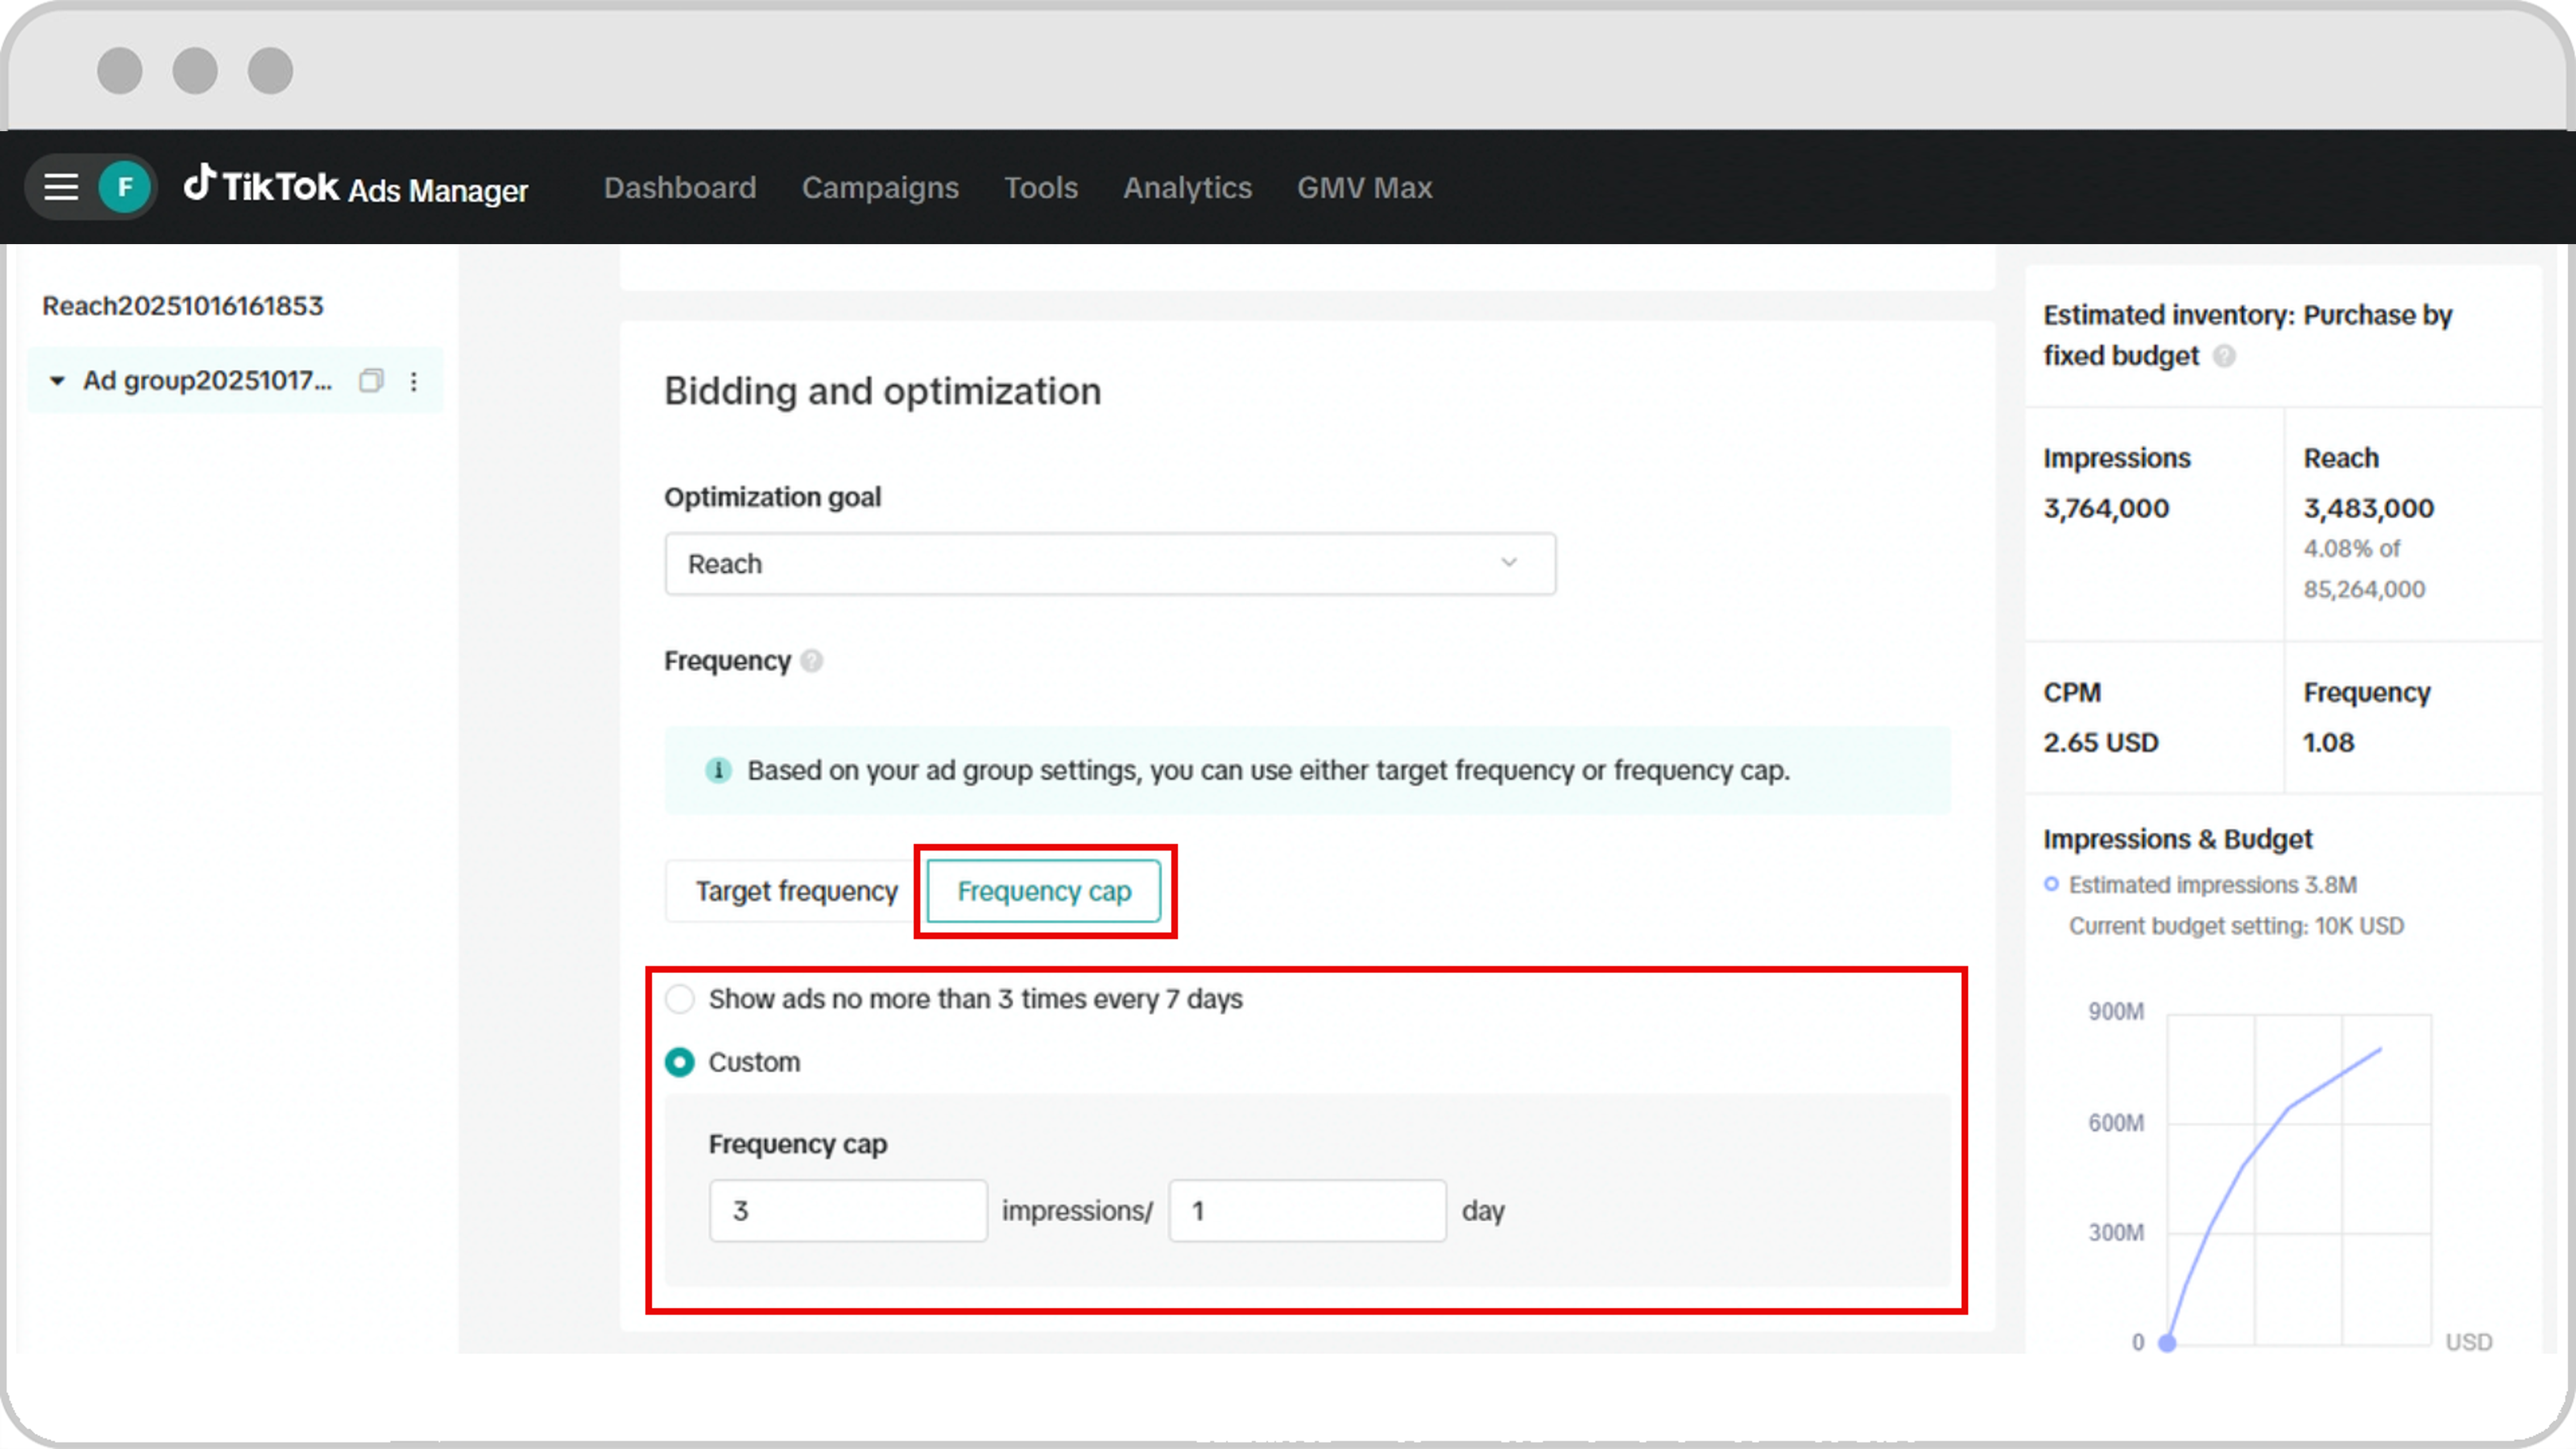
Task: Click the impressions count input field
Action: tap(848, 1211)
